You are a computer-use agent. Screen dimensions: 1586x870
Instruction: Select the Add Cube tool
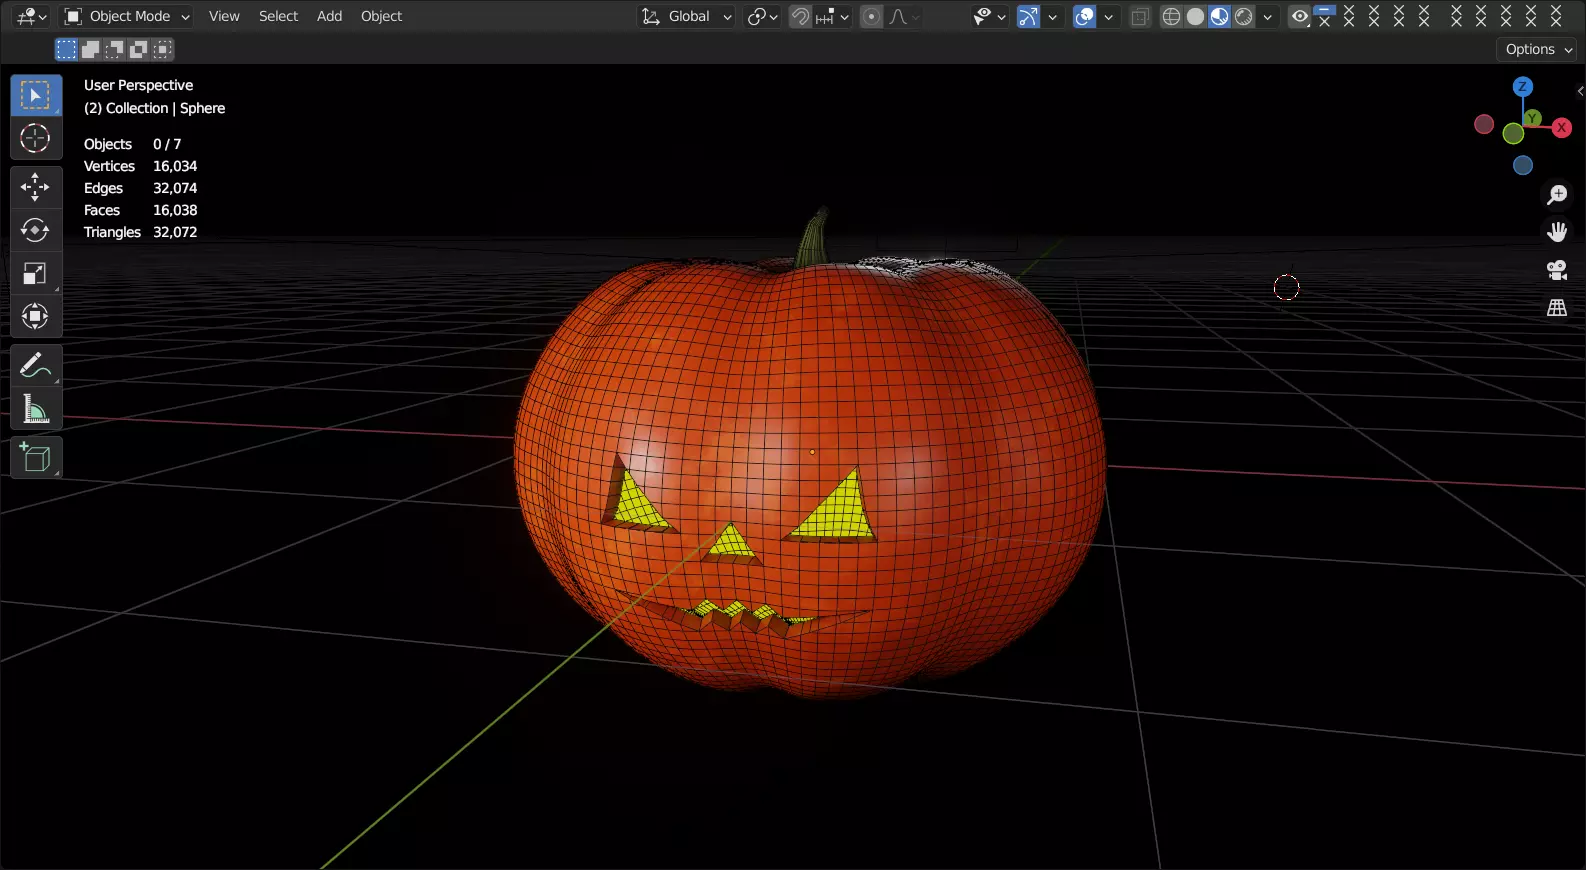pos(36,457)
